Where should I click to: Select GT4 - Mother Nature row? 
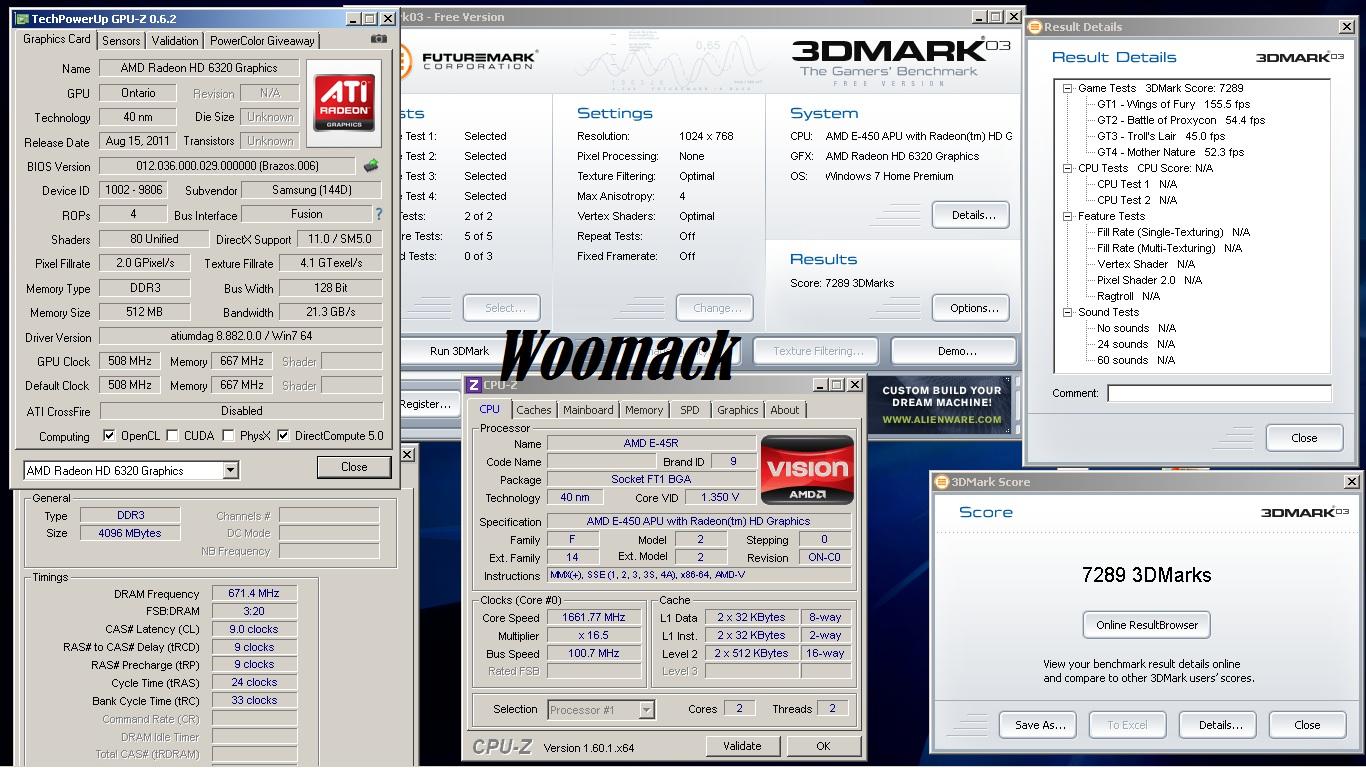click(1170, 152)
